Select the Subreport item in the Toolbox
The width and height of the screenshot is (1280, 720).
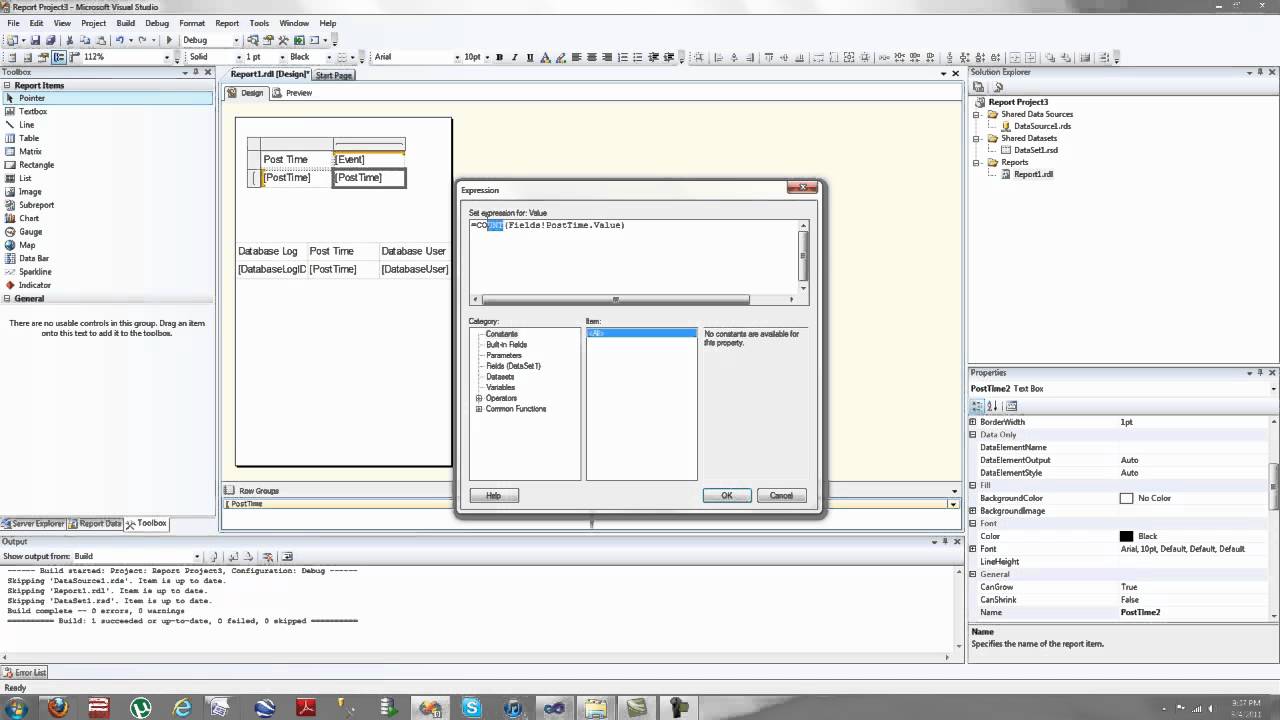36,205
